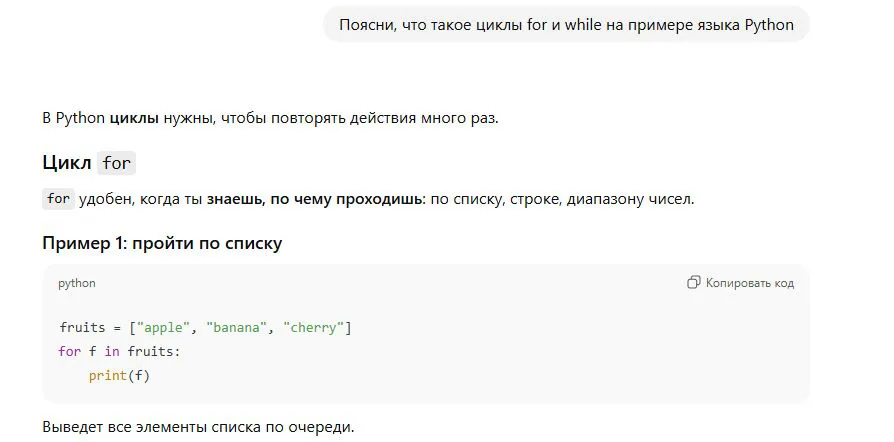
Task: Click the "Цикл for" heading
Action: 88,163
